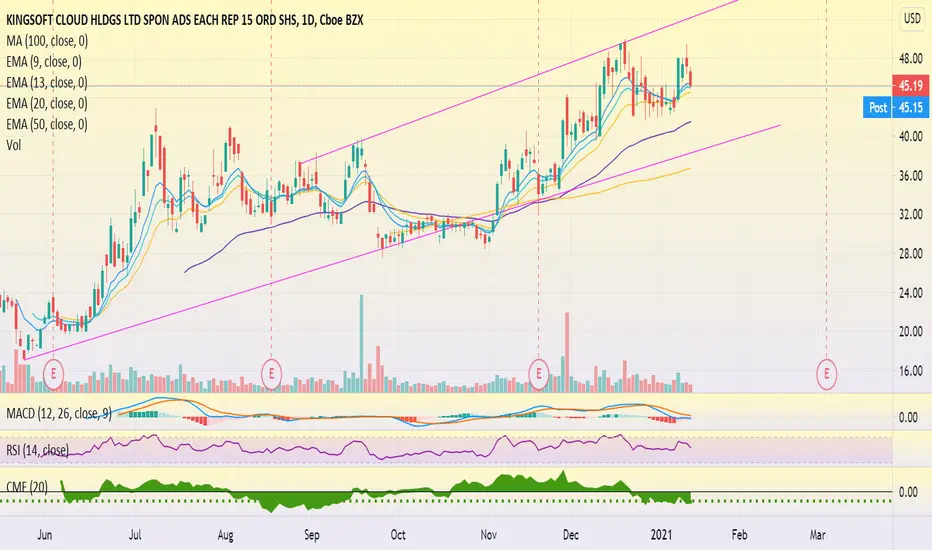Click the CMF pane 0.00 axis label

pos(908,492)
